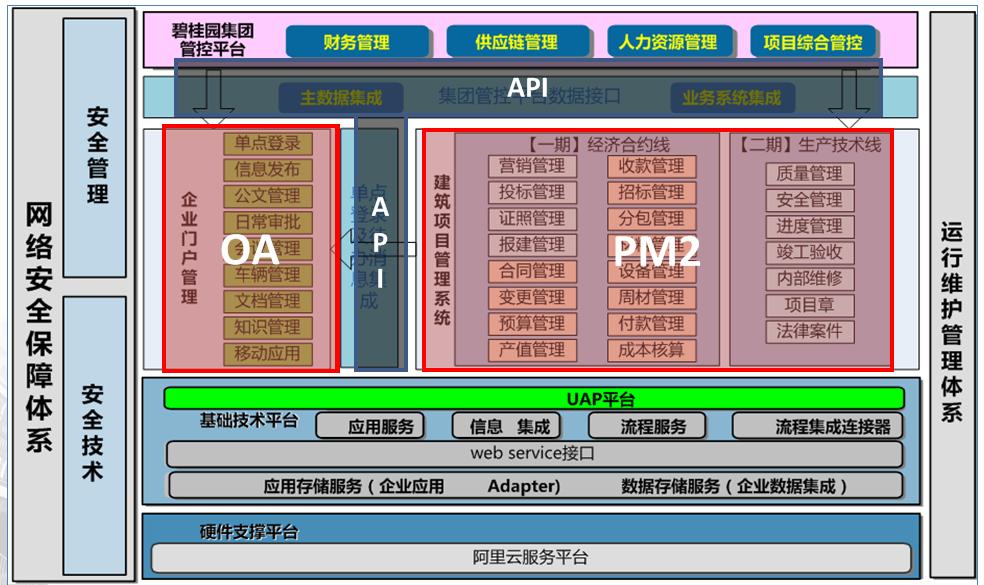Click the 项目综合管控 box
Screen dimensions: 984x585
(812, 42)
